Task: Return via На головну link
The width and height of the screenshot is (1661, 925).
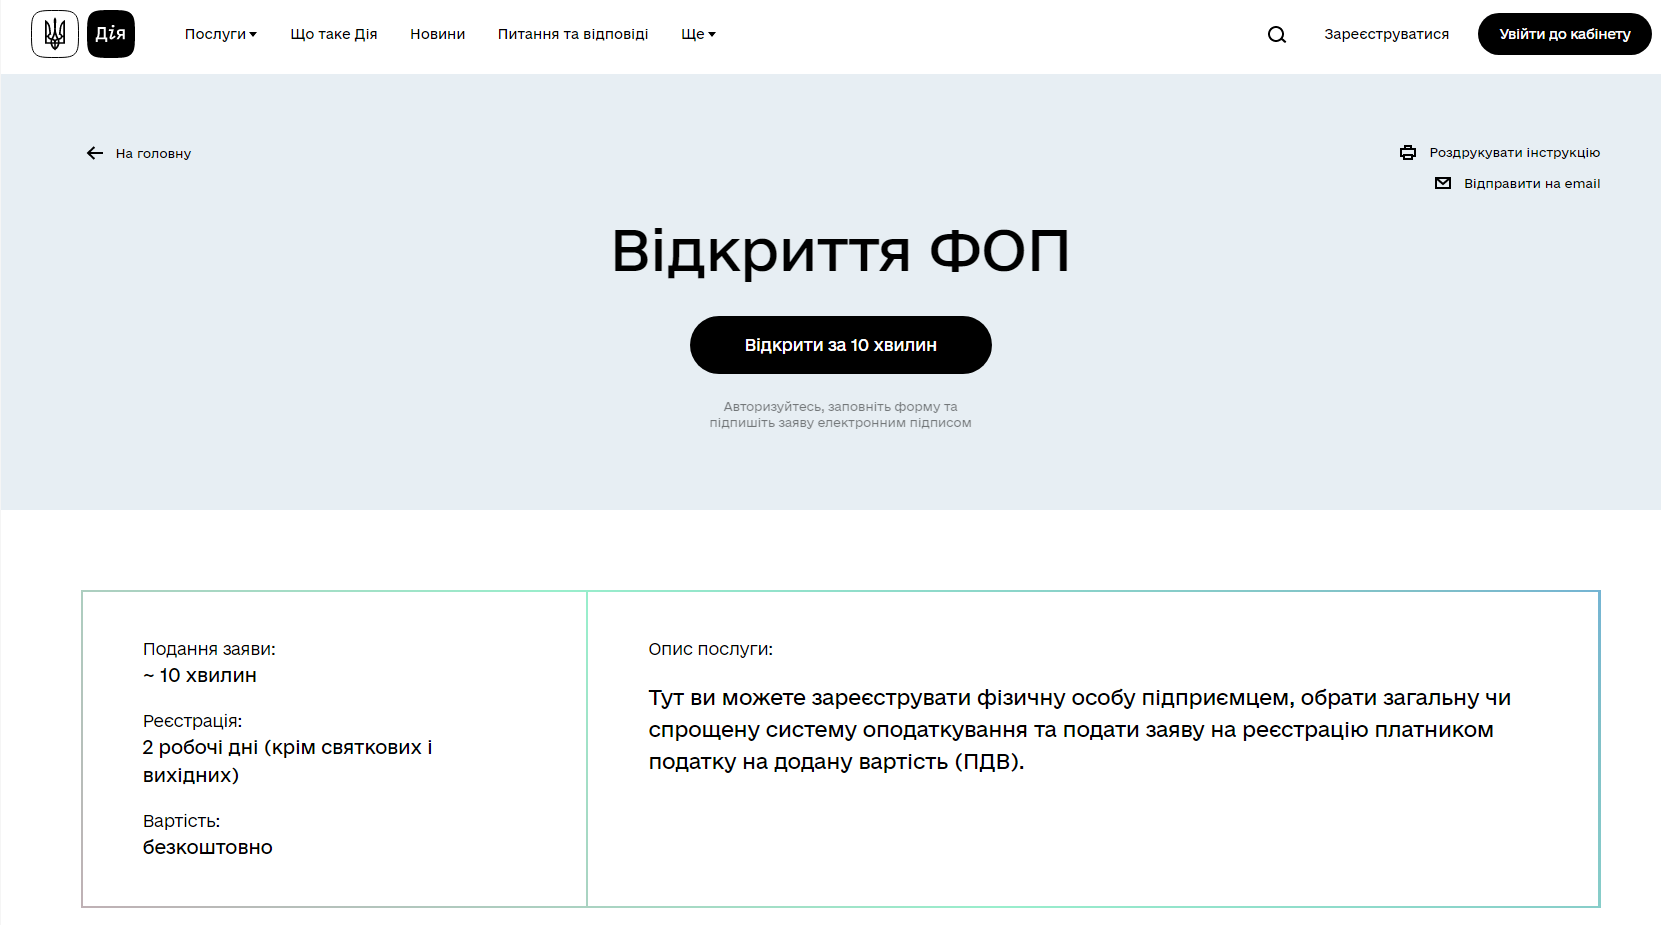Action: (x=153, y=153)
